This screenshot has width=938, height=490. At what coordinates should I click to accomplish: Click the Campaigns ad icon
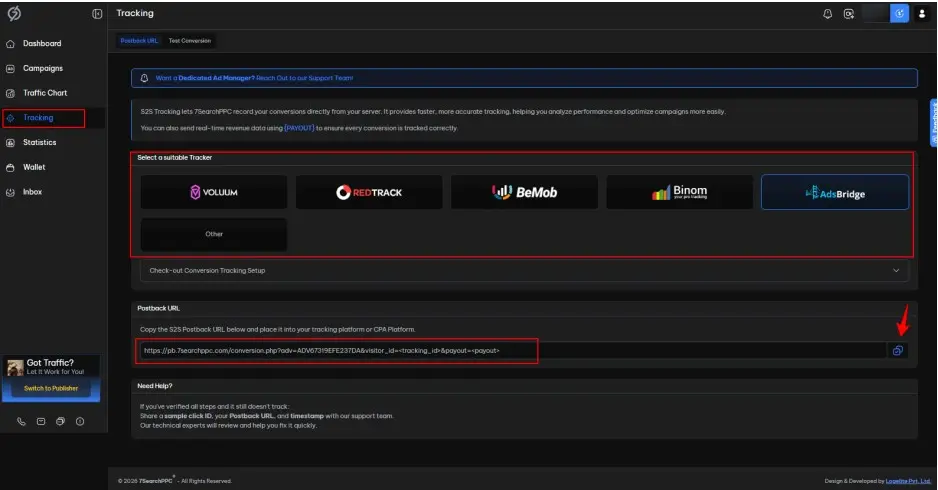10,69
